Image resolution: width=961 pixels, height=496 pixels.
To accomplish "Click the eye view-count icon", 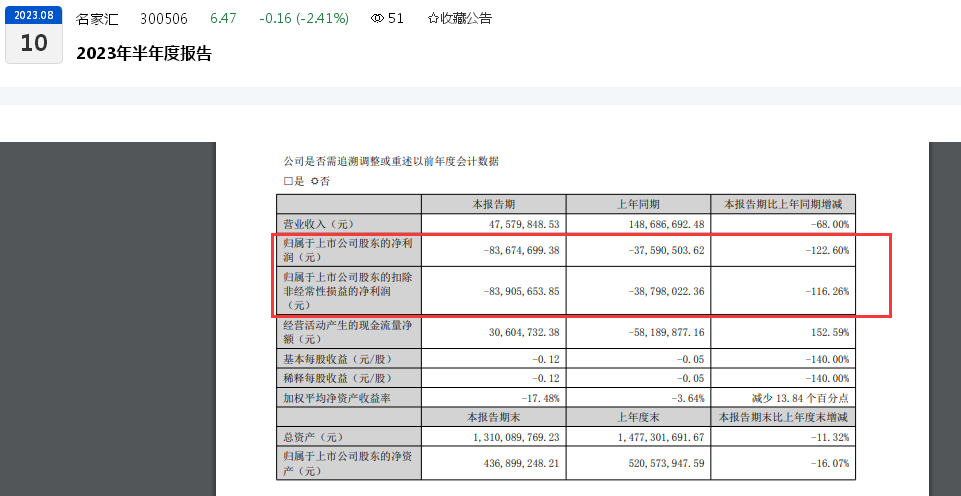I will point(378,18).
